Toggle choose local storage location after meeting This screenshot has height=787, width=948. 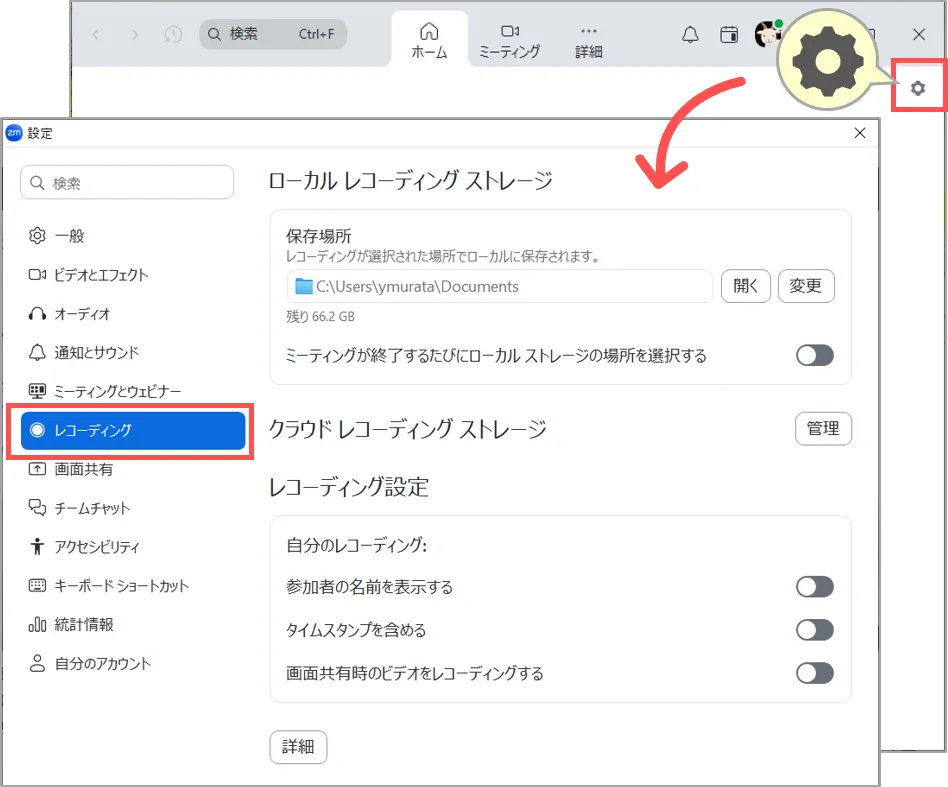coord(814,355)
